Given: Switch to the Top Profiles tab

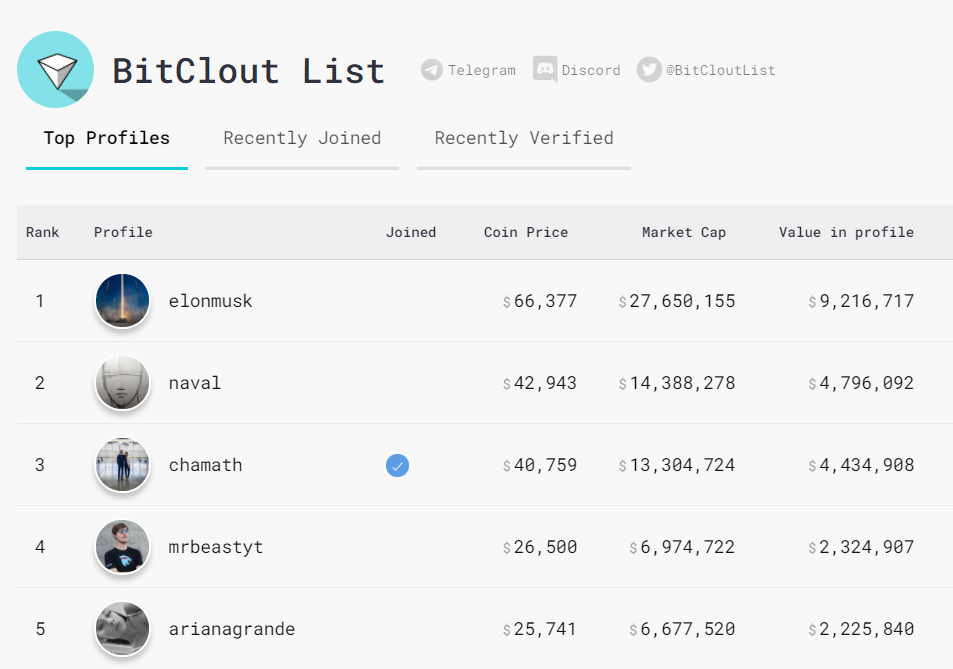Looking at the screenshot, I should click(x=107, y=139).
